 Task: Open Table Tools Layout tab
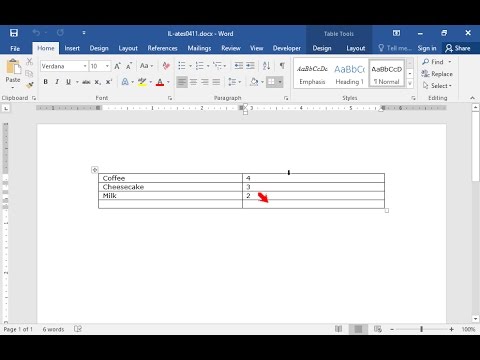[x=356, y=48]
